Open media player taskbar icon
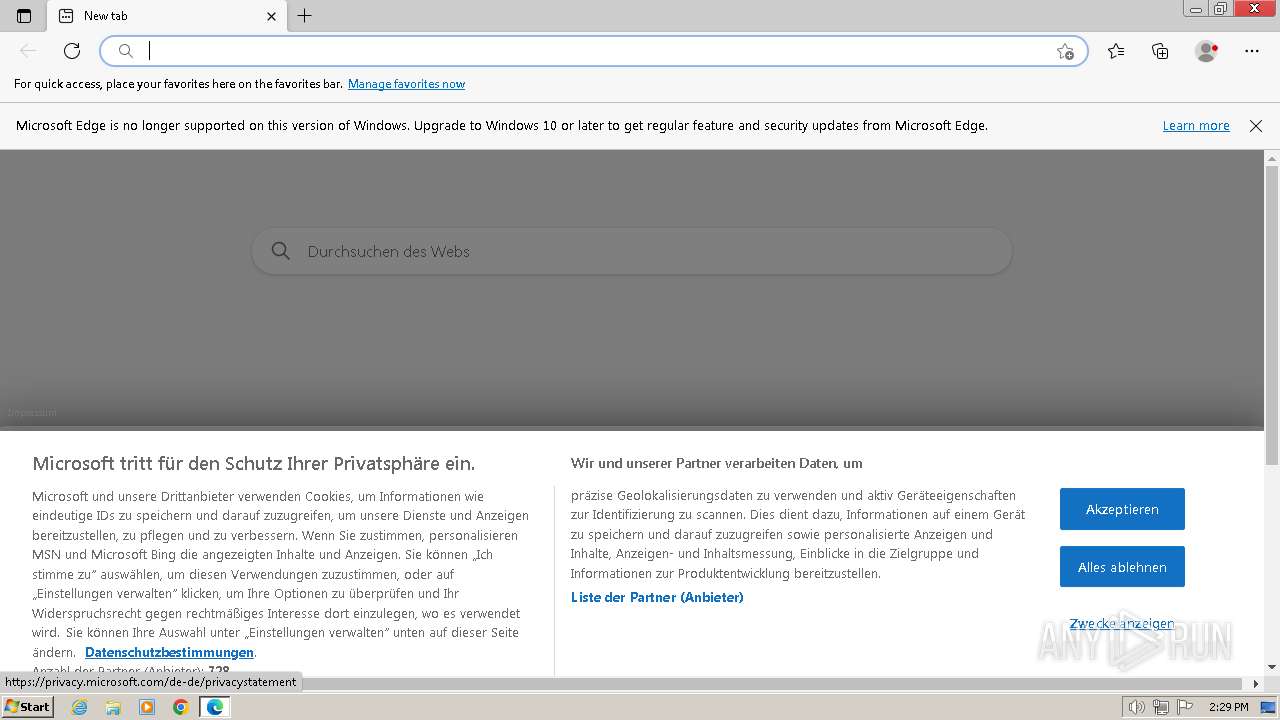Screen dimensions: 1280x720 click(x=147, y=707)
